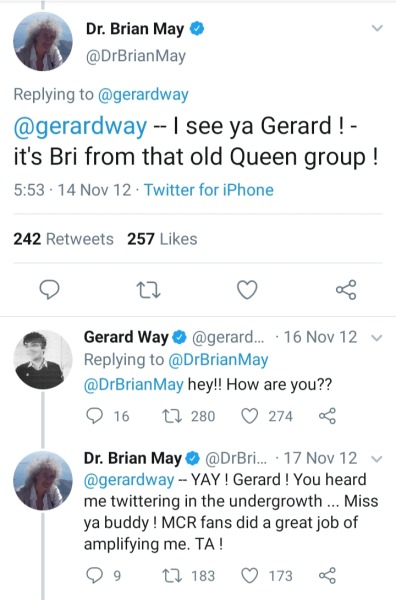Retweet Gerard Way's tweet with 280 retweets

point(168,416)
